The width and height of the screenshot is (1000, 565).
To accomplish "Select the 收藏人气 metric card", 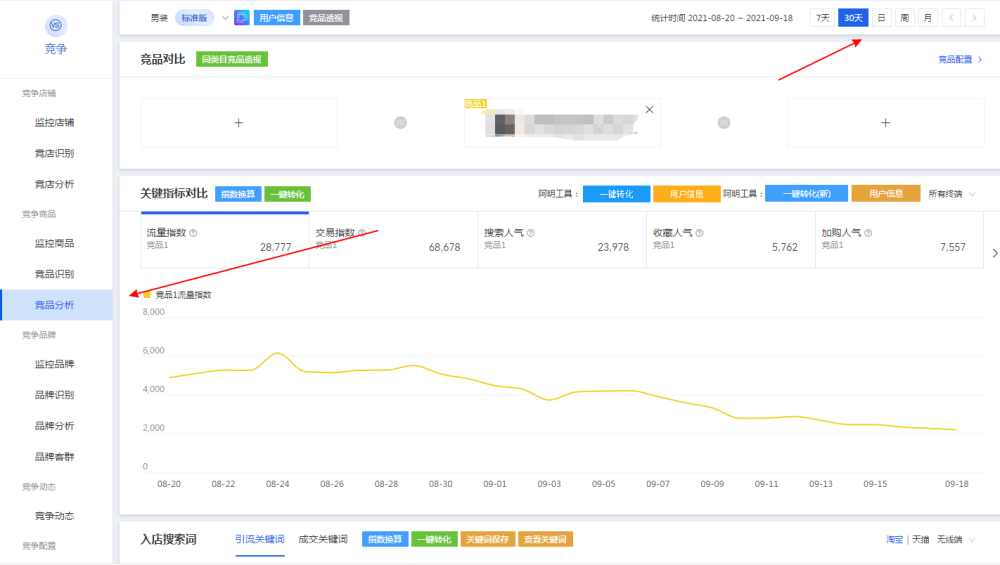I will (x=731, y=240).
